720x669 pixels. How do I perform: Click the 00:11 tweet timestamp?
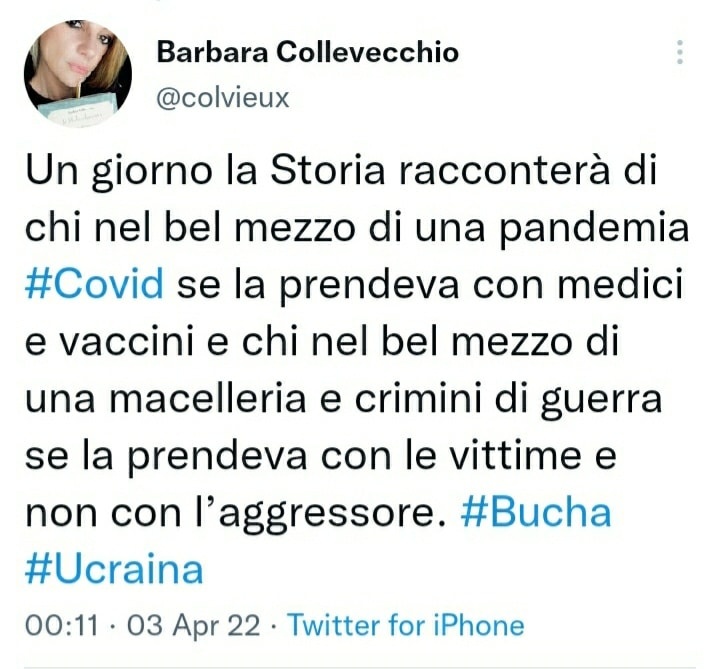click(x=62, y=625)
